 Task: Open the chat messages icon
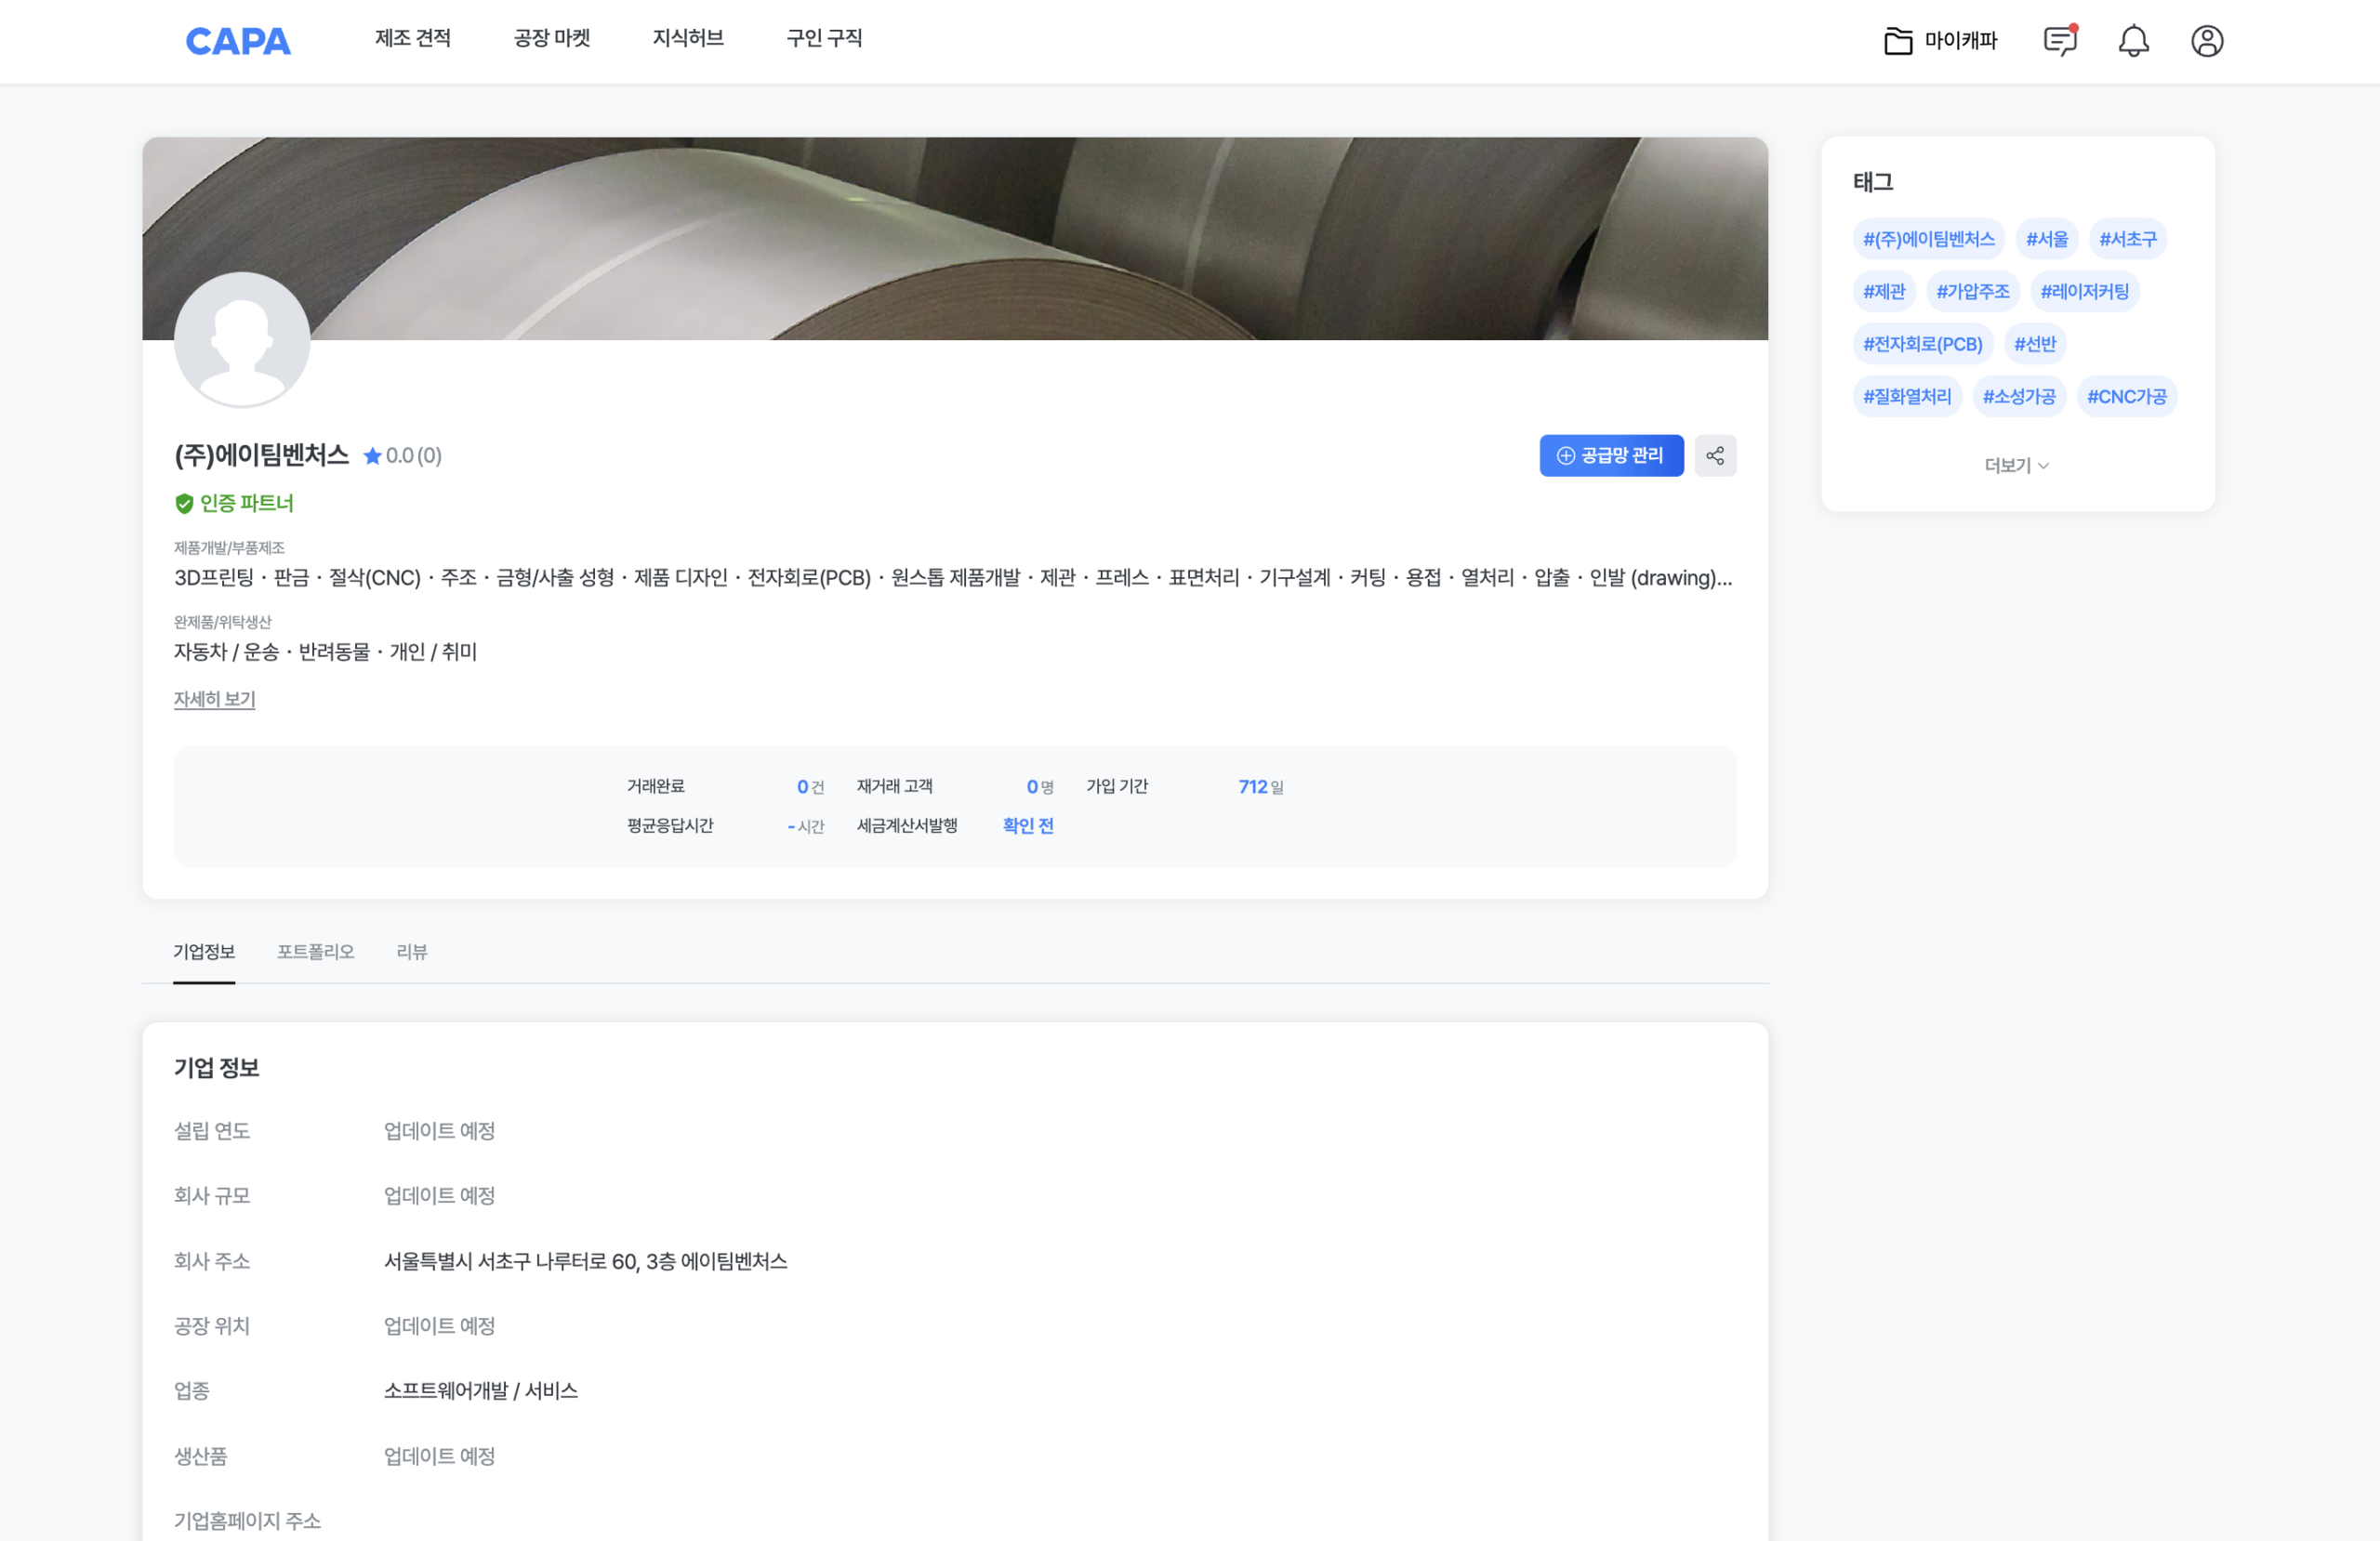(x=2059, y=41)
